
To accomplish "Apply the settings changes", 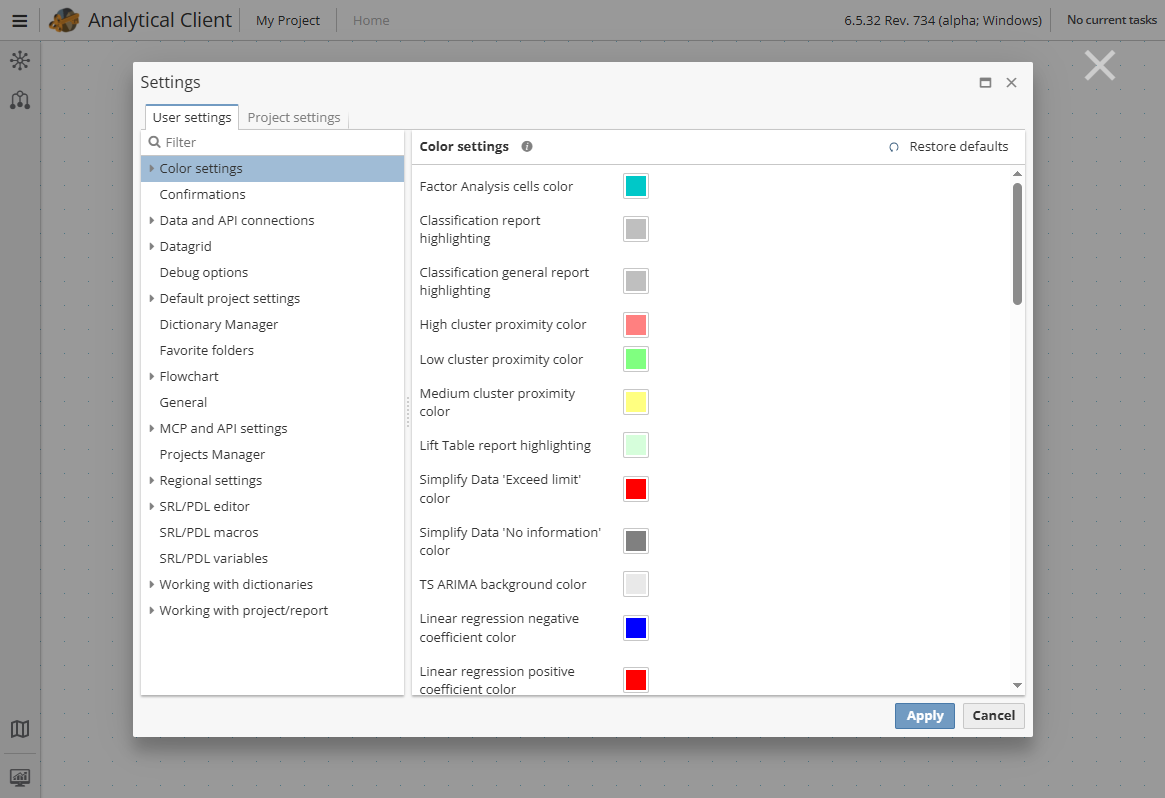I will point(924,715).
